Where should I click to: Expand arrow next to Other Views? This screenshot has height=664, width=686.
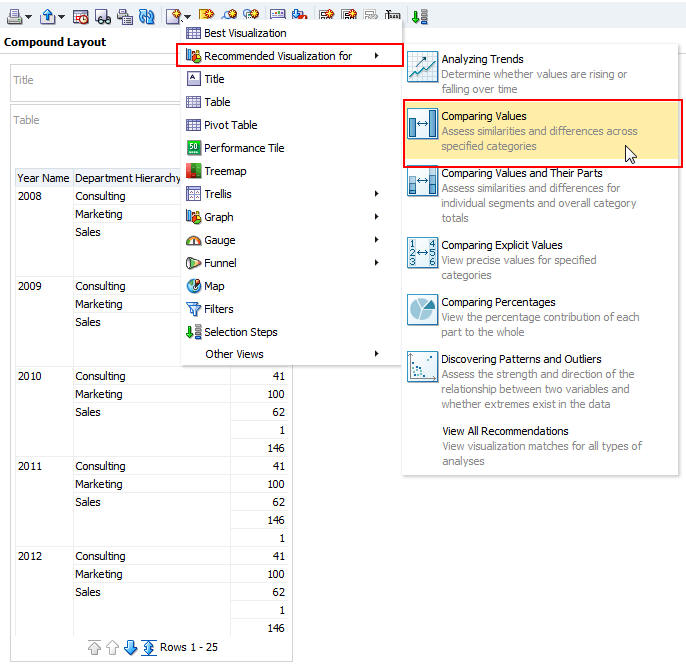376,353
